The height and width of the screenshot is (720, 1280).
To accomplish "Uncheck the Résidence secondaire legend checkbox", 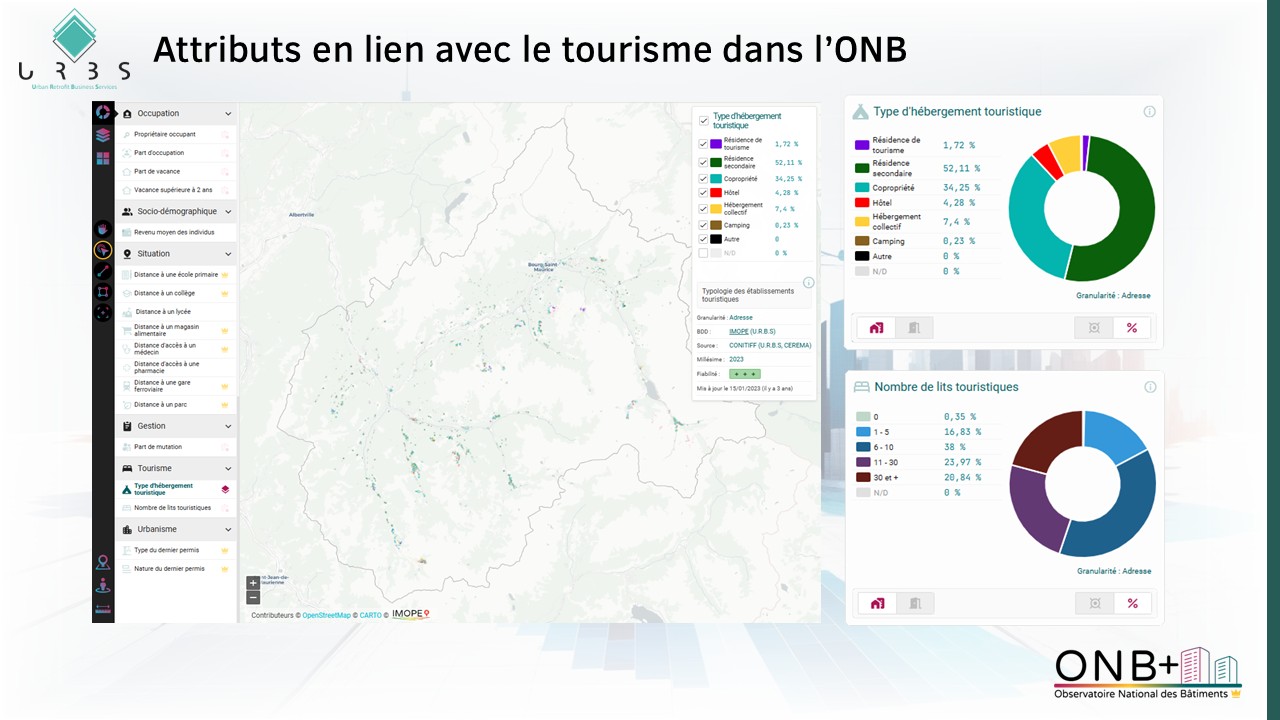I will pos(703,162).
